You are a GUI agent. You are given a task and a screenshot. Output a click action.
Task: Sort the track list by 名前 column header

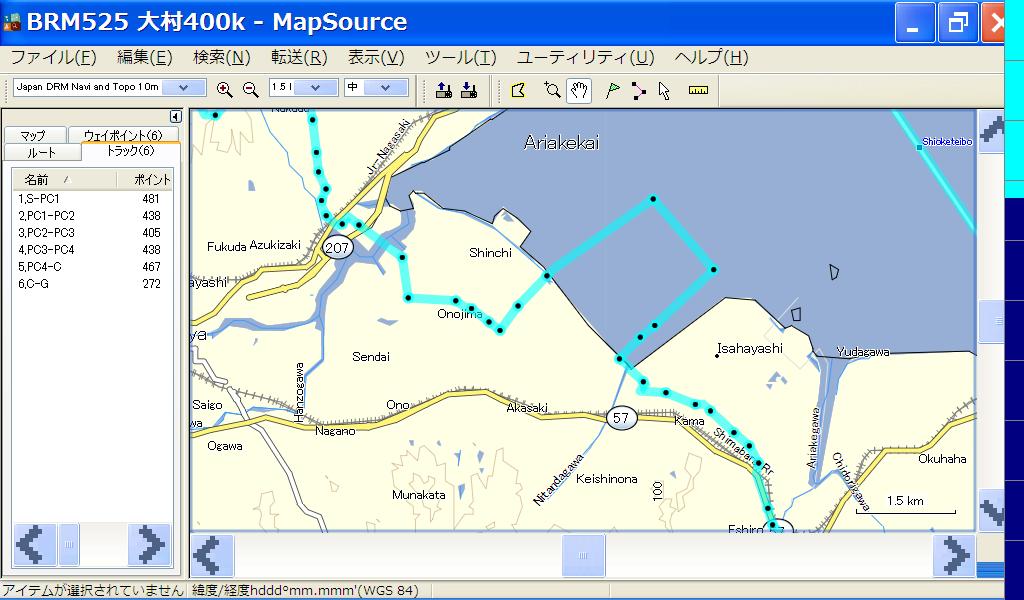[x=64, y=180]
